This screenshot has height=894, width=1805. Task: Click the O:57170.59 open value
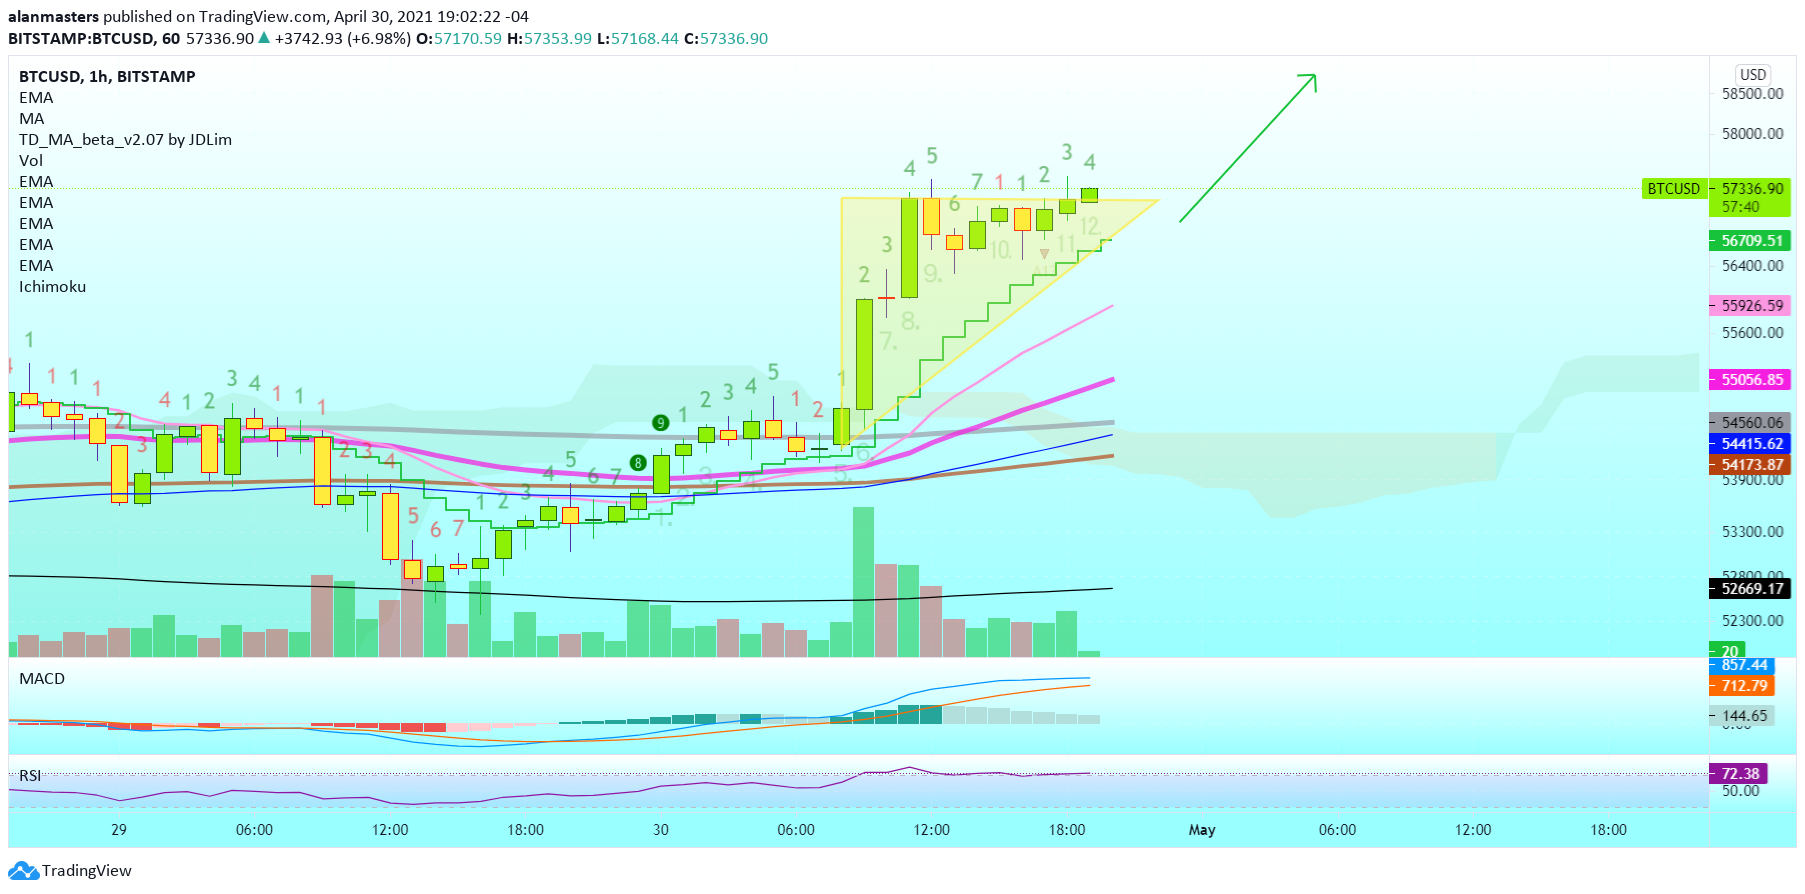click(x=459, y=38)
